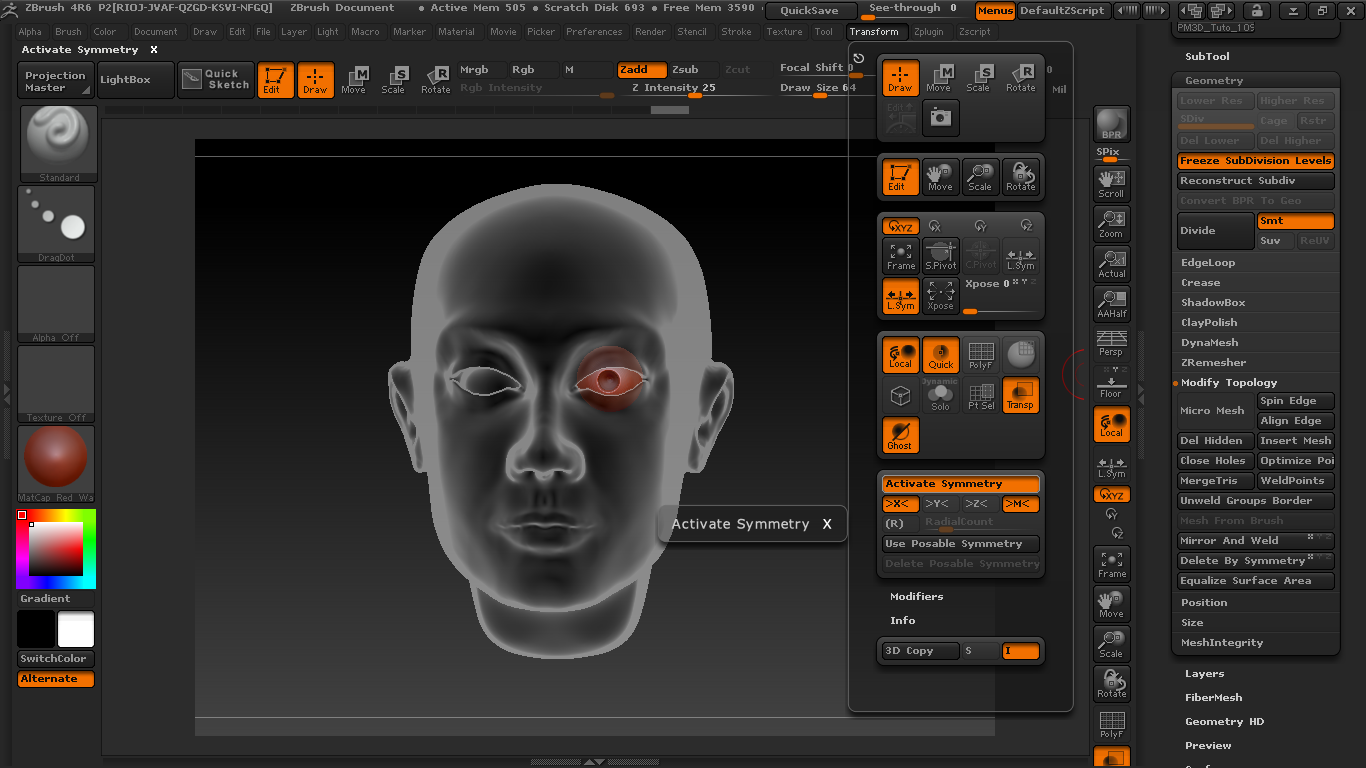Toggle Freeze SubDivision Levels
This screenshot has height=768, width=1366.
pyautogui.click(x=1255, y=161)
